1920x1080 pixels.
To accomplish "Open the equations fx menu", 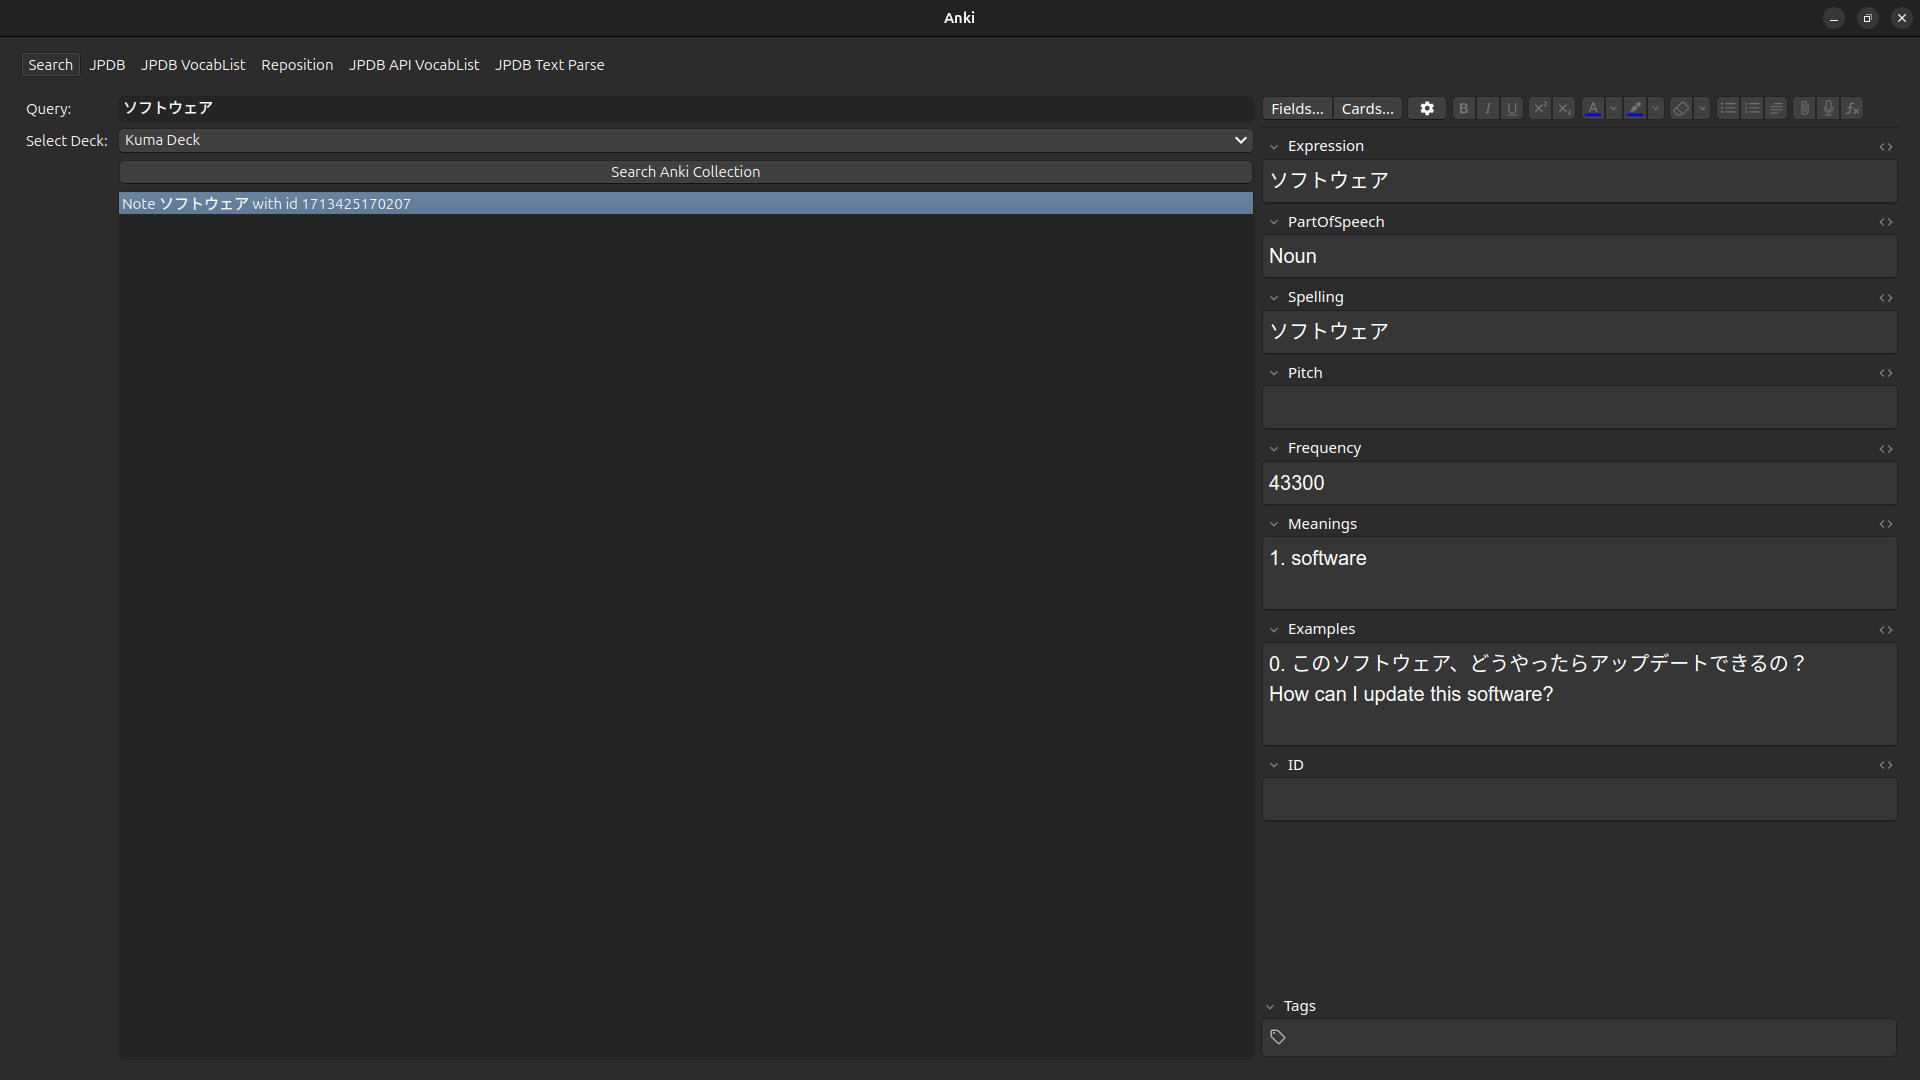I will (1852, 108).
